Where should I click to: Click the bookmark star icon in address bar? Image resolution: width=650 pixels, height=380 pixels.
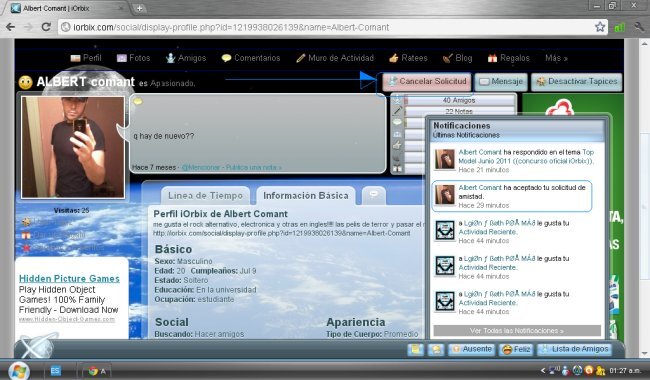click(x=599, y=27)
